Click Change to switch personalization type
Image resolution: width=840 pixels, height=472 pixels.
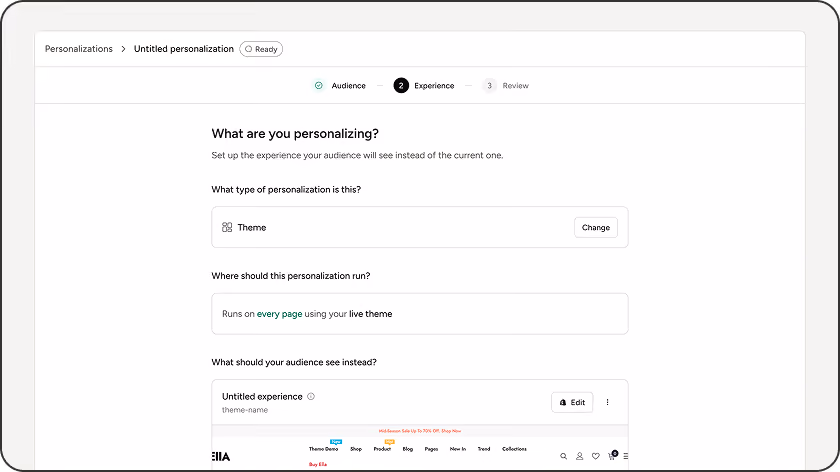point(596,227)
